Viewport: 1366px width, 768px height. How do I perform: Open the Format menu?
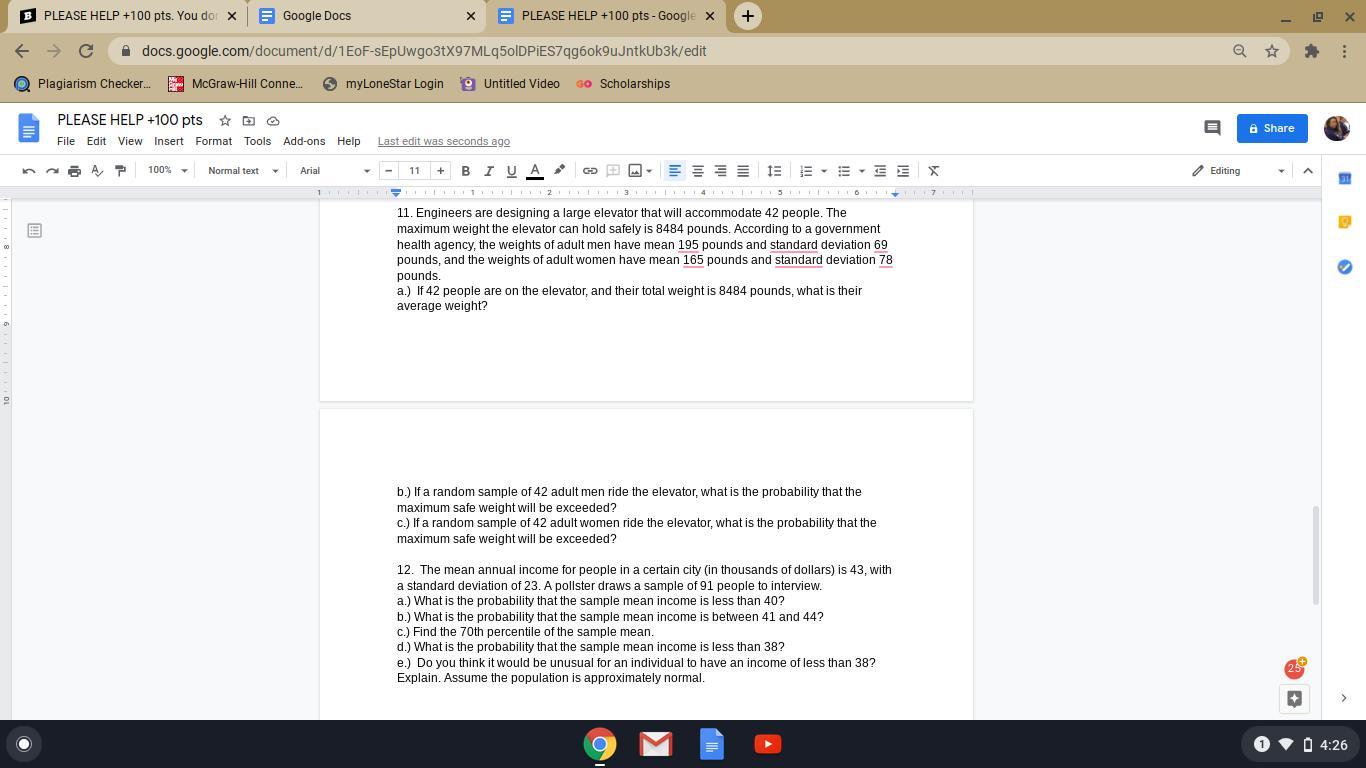[x=213, y=141]
